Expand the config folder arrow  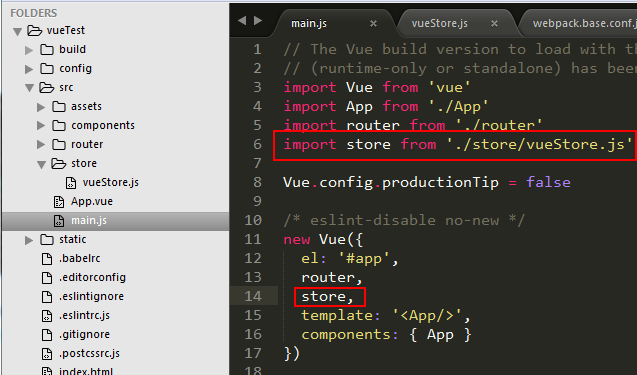(29, 69)
